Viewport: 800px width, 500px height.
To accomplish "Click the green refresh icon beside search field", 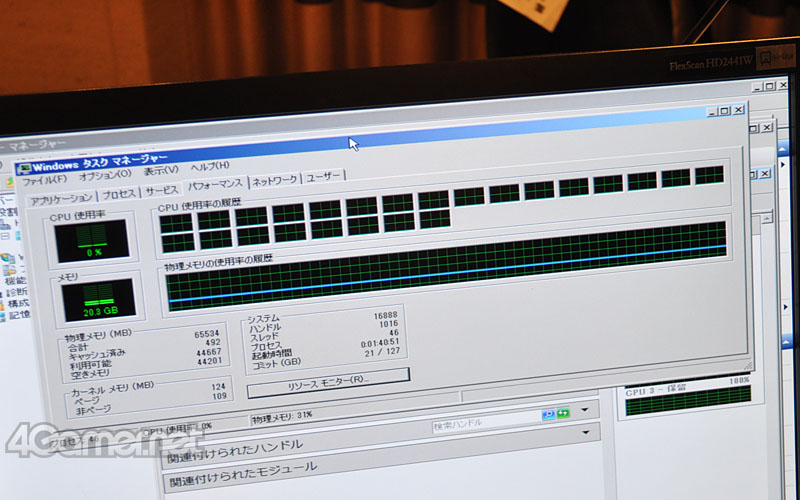I will pos(563,413).
